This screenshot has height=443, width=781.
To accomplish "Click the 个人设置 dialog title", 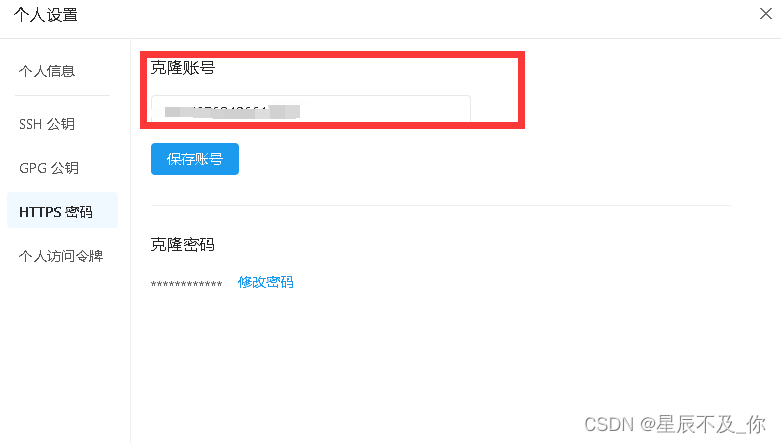I will [x=46, y=15].
